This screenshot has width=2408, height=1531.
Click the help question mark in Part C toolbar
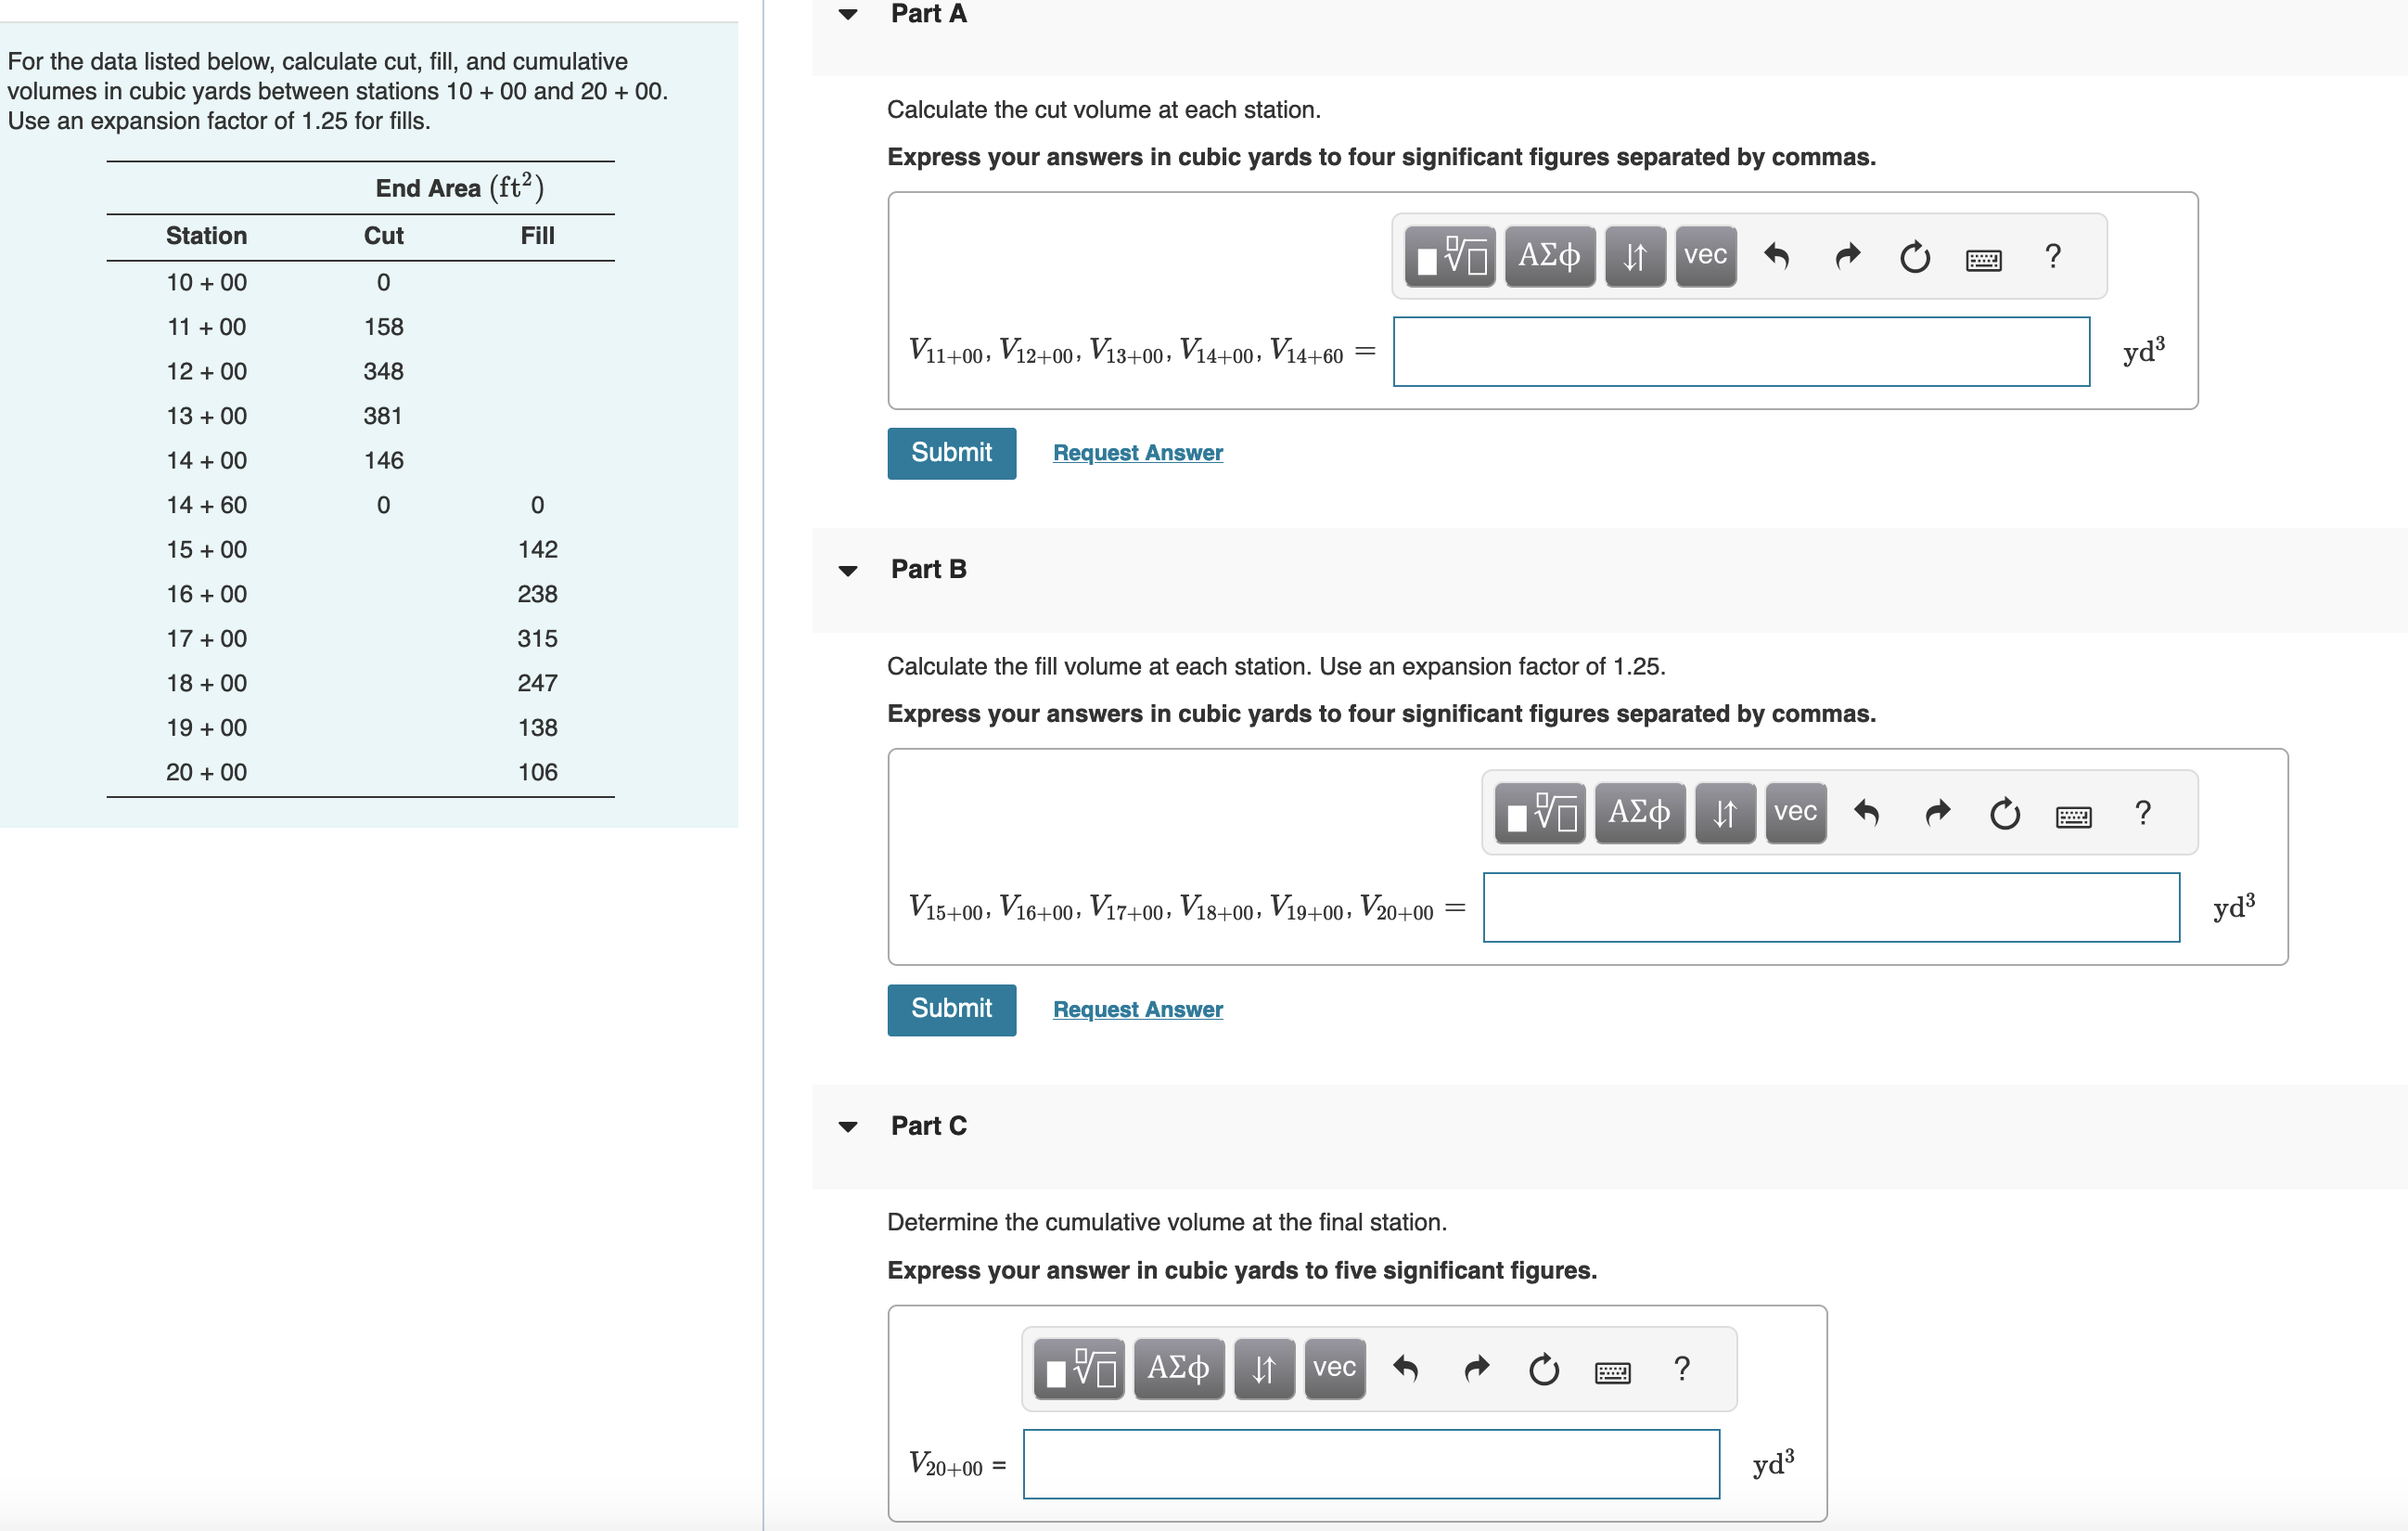(1682, 1368)
